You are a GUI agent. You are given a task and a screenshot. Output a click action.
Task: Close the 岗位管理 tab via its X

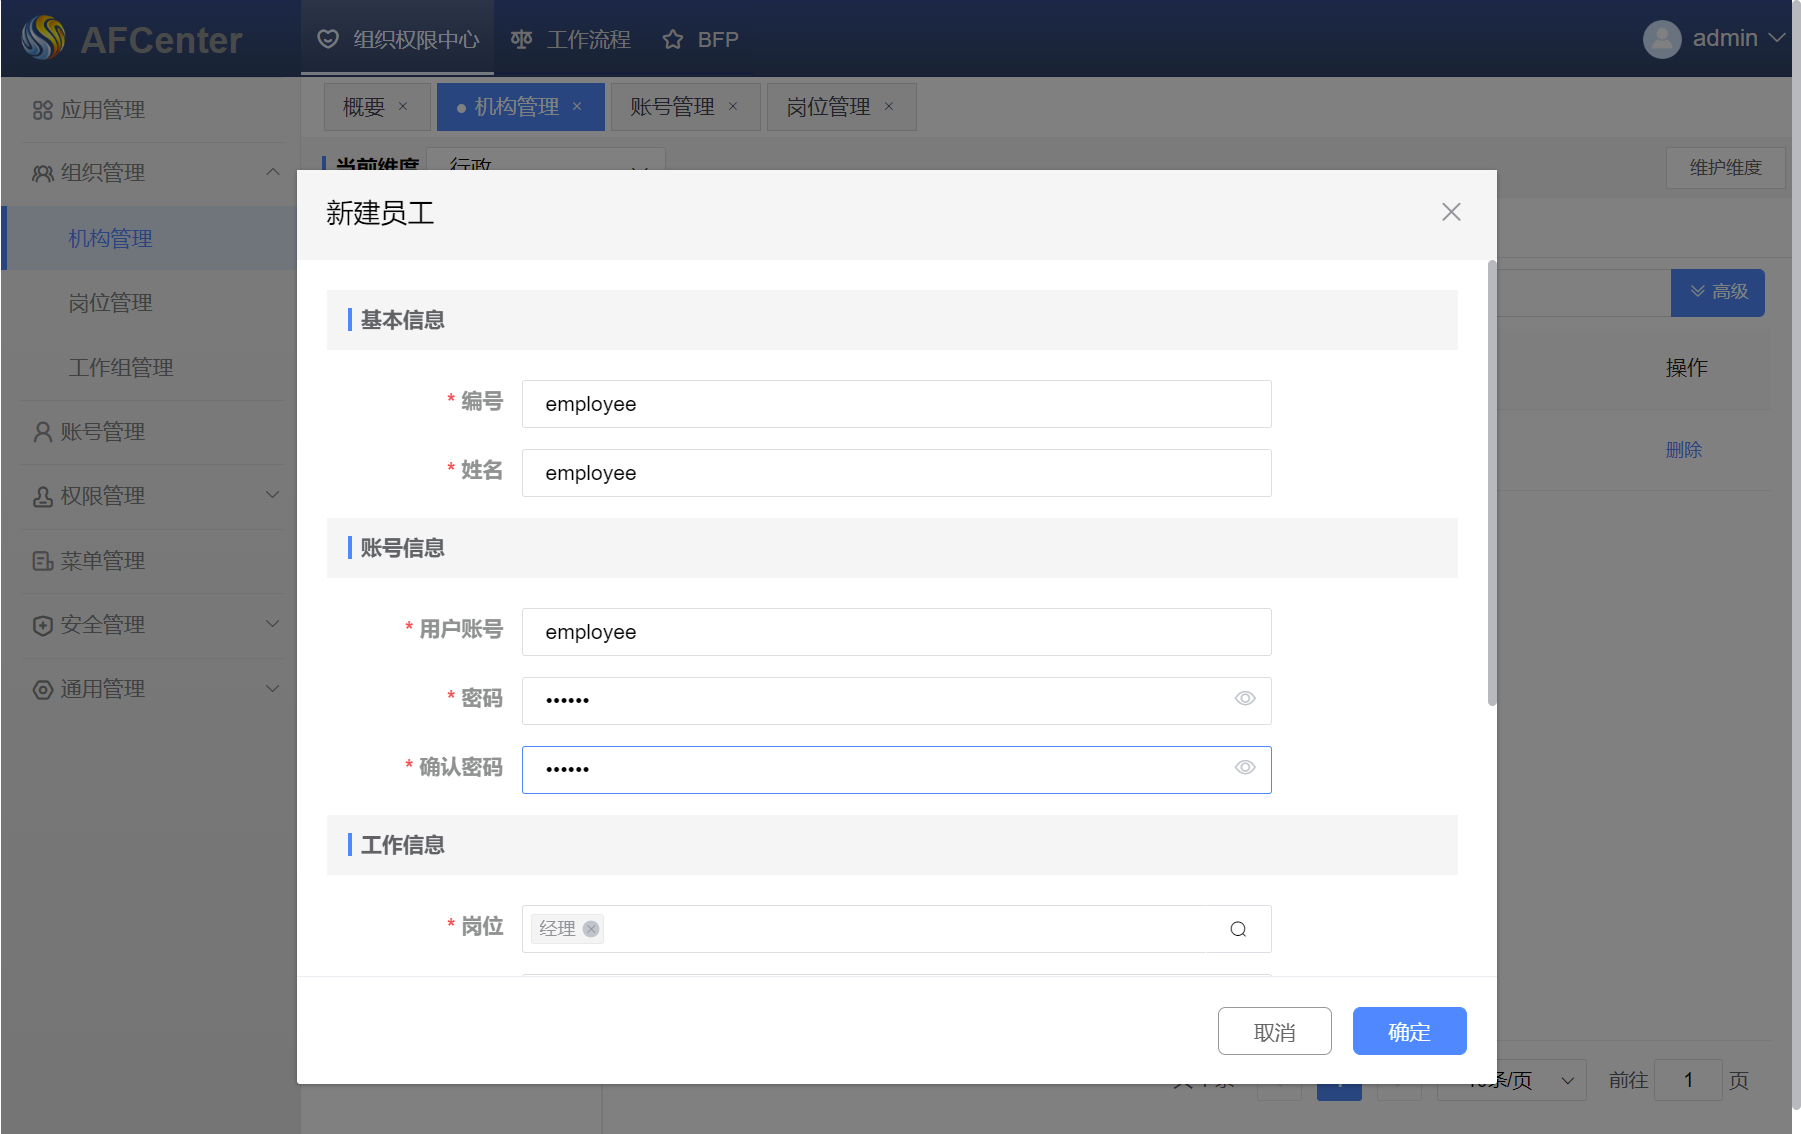point(889,107)
